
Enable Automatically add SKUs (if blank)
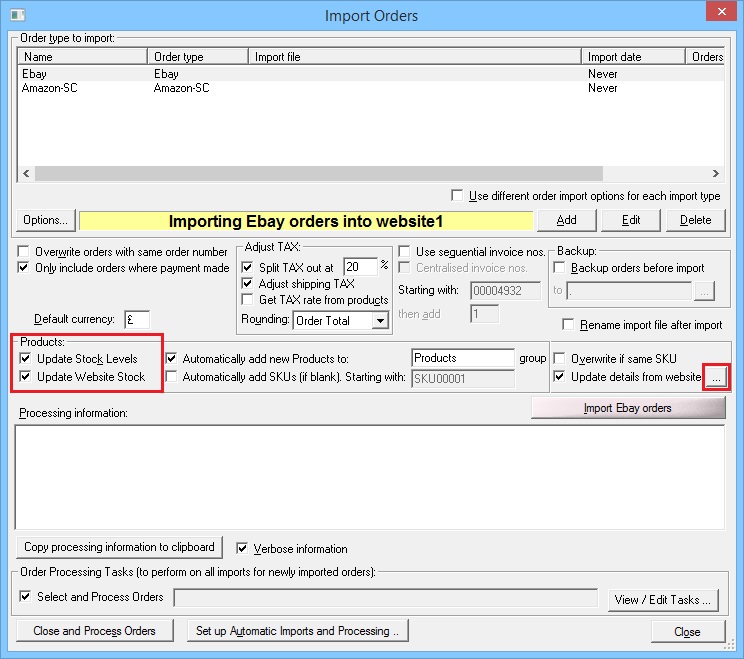pyautogui.click(x=171, y=376)
